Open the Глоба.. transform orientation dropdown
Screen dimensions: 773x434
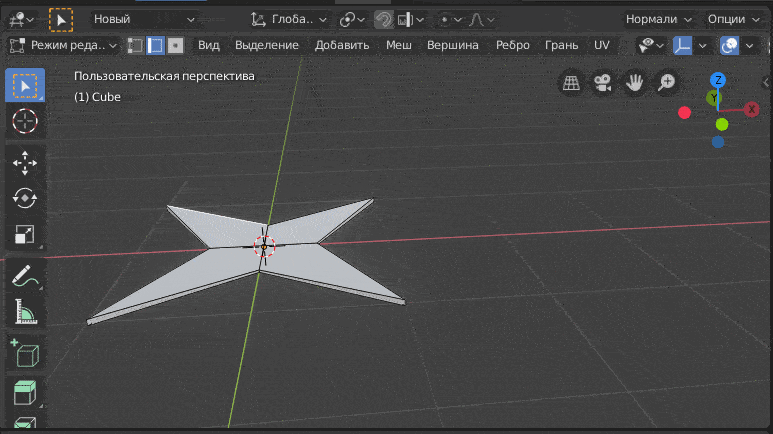tap(289, 20)
